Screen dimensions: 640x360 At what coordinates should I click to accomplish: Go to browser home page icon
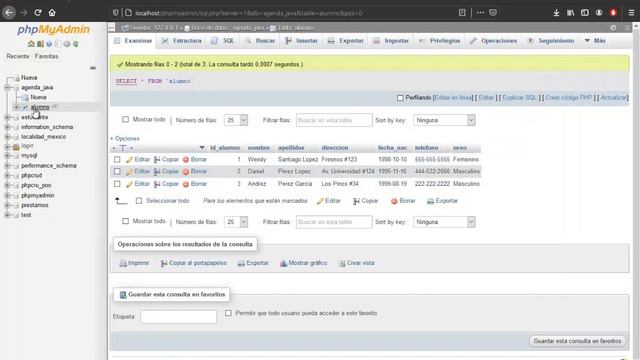pos(52,13)
